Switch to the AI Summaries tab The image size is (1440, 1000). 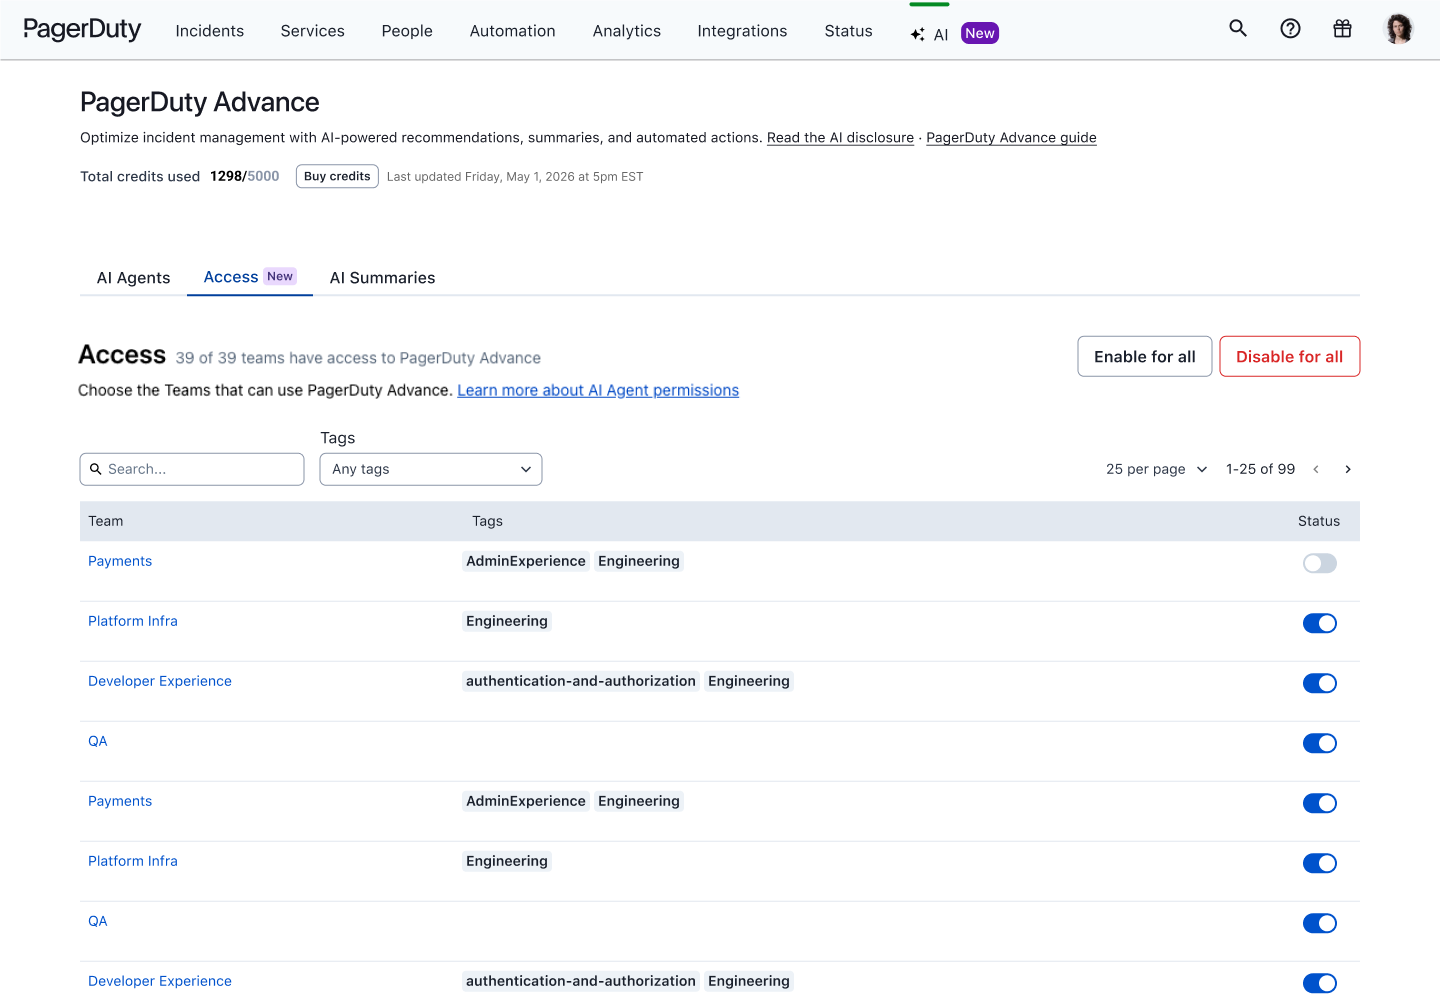(x=383, y=278)
